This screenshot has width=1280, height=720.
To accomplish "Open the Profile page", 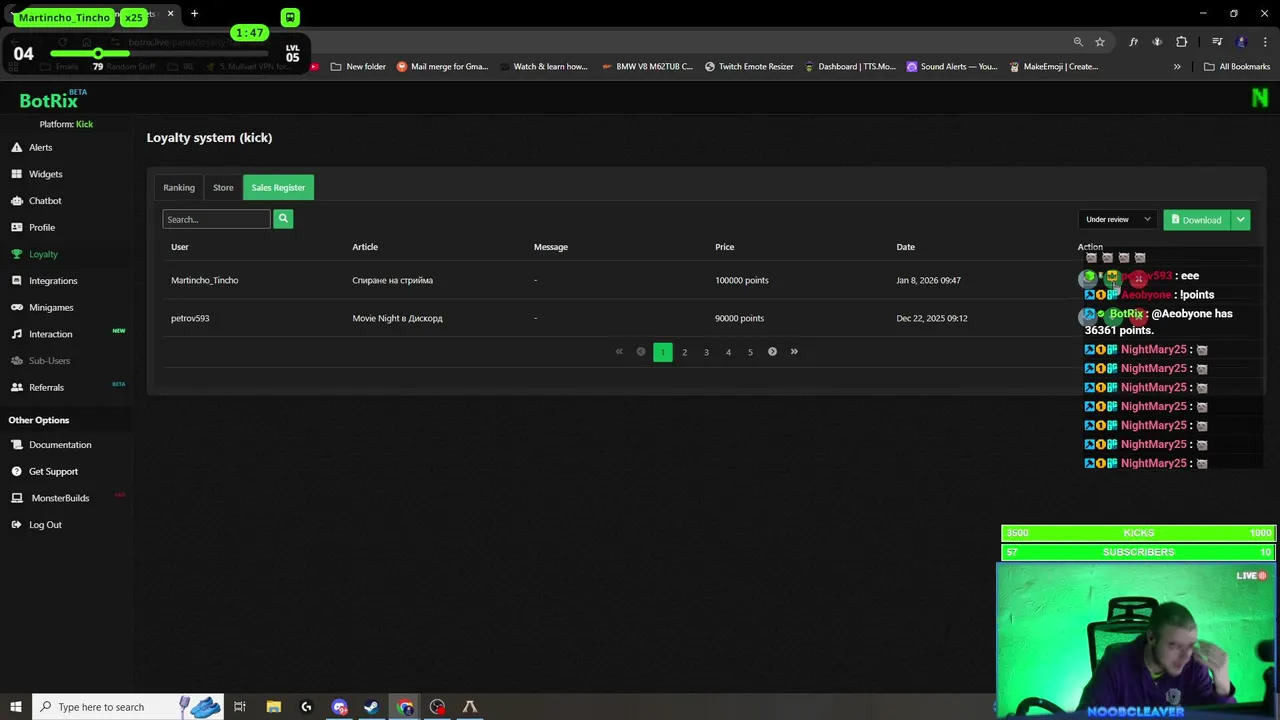I will 41,227.
